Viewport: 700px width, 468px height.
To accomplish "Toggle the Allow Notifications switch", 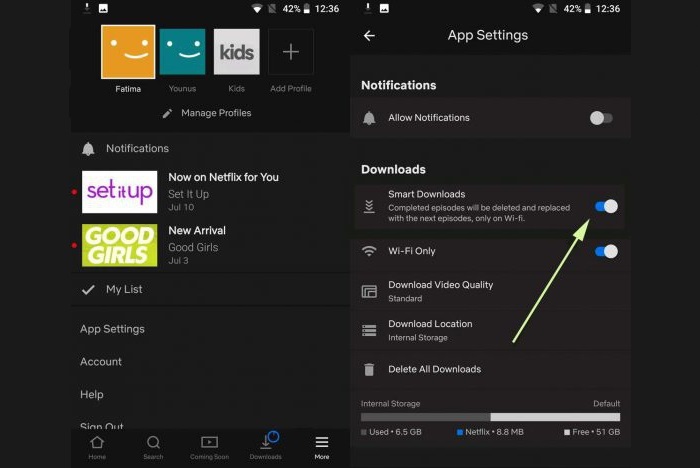I will 601,118.
